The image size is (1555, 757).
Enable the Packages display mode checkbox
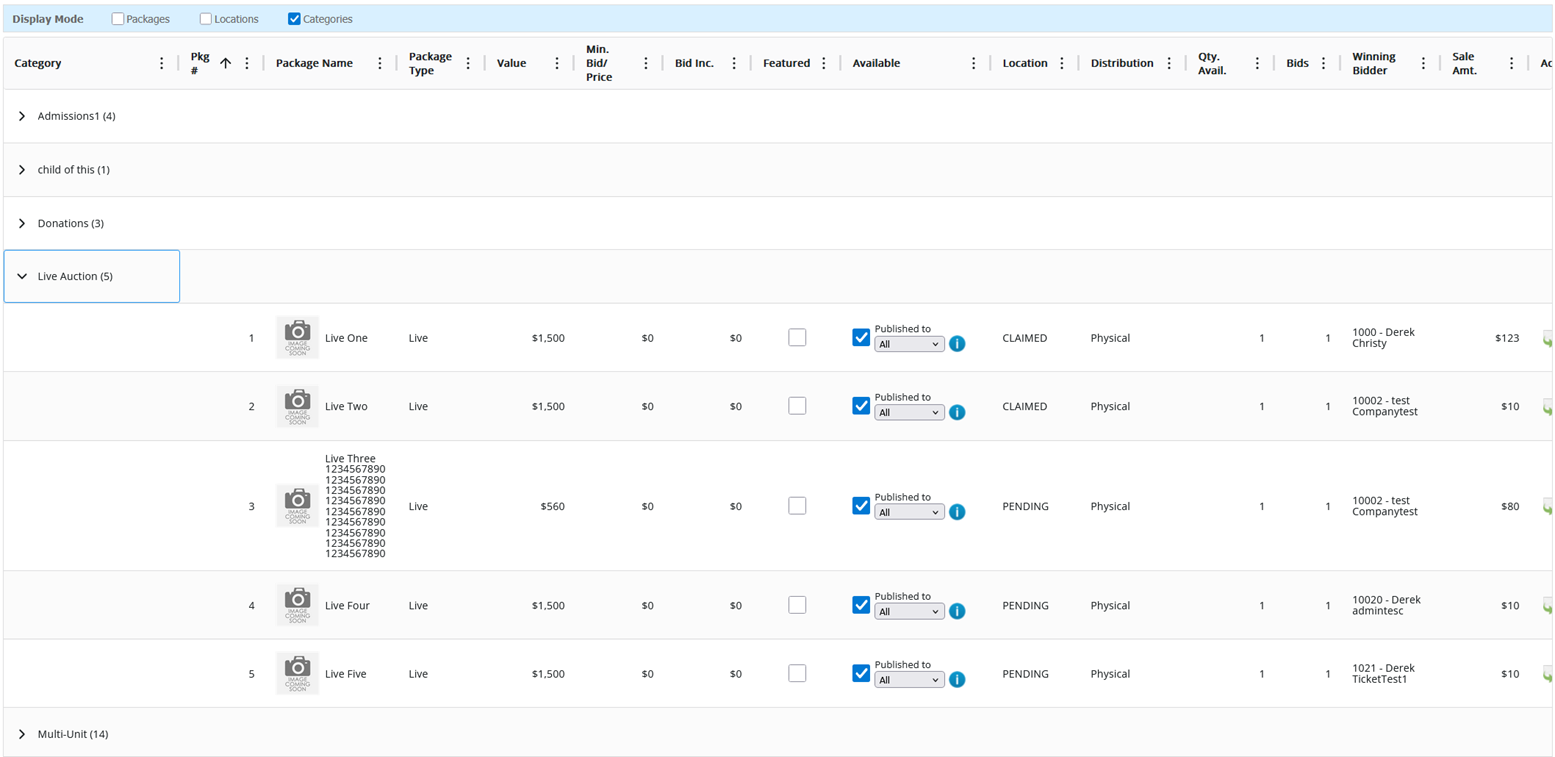pyautogui.click(x=118, y=19)
